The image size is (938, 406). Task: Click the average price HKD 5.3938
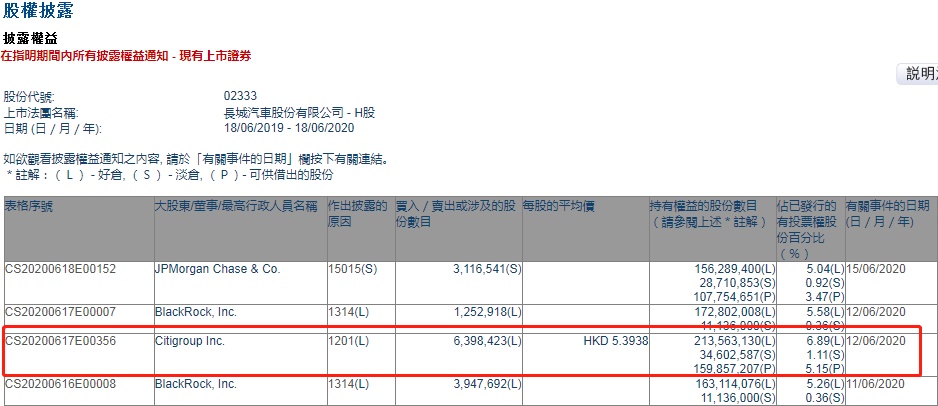(x=616, y=341)
